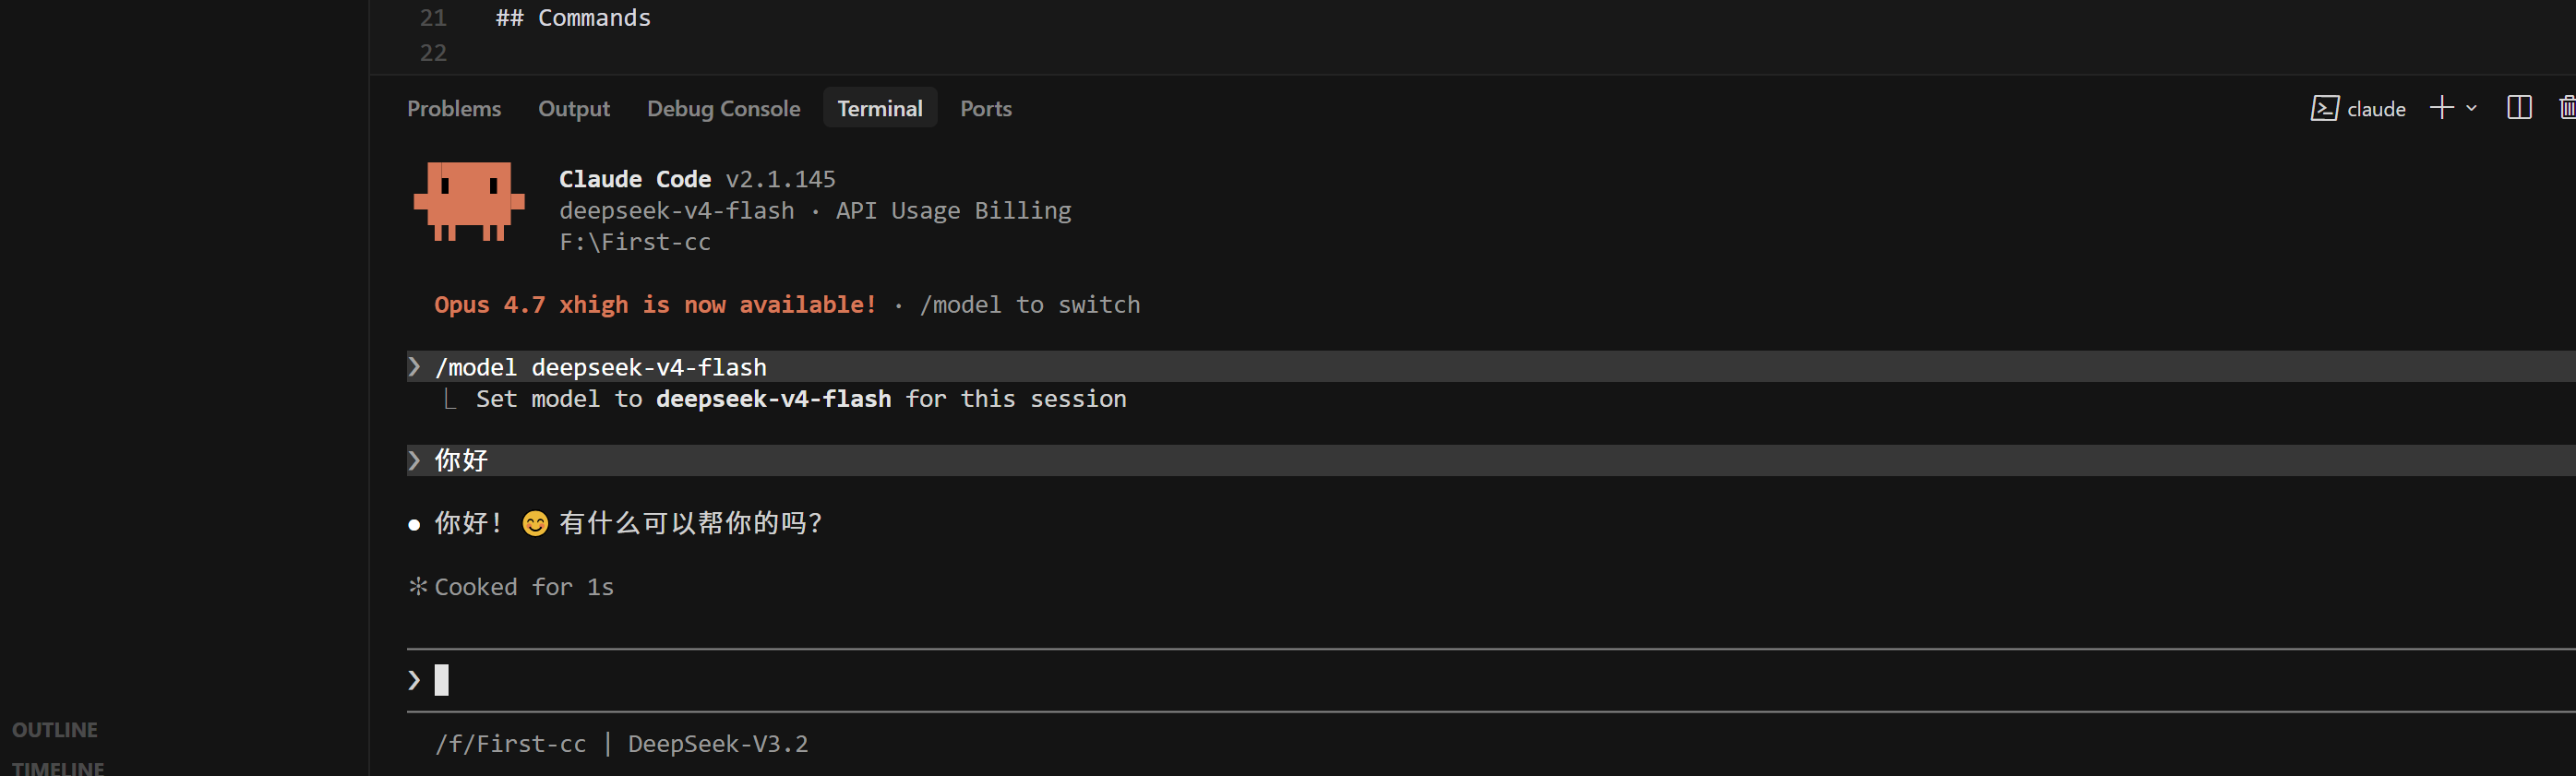The image size is (2576, 776).
Task: Switch to the Problems tab
Action: (454, 108)
